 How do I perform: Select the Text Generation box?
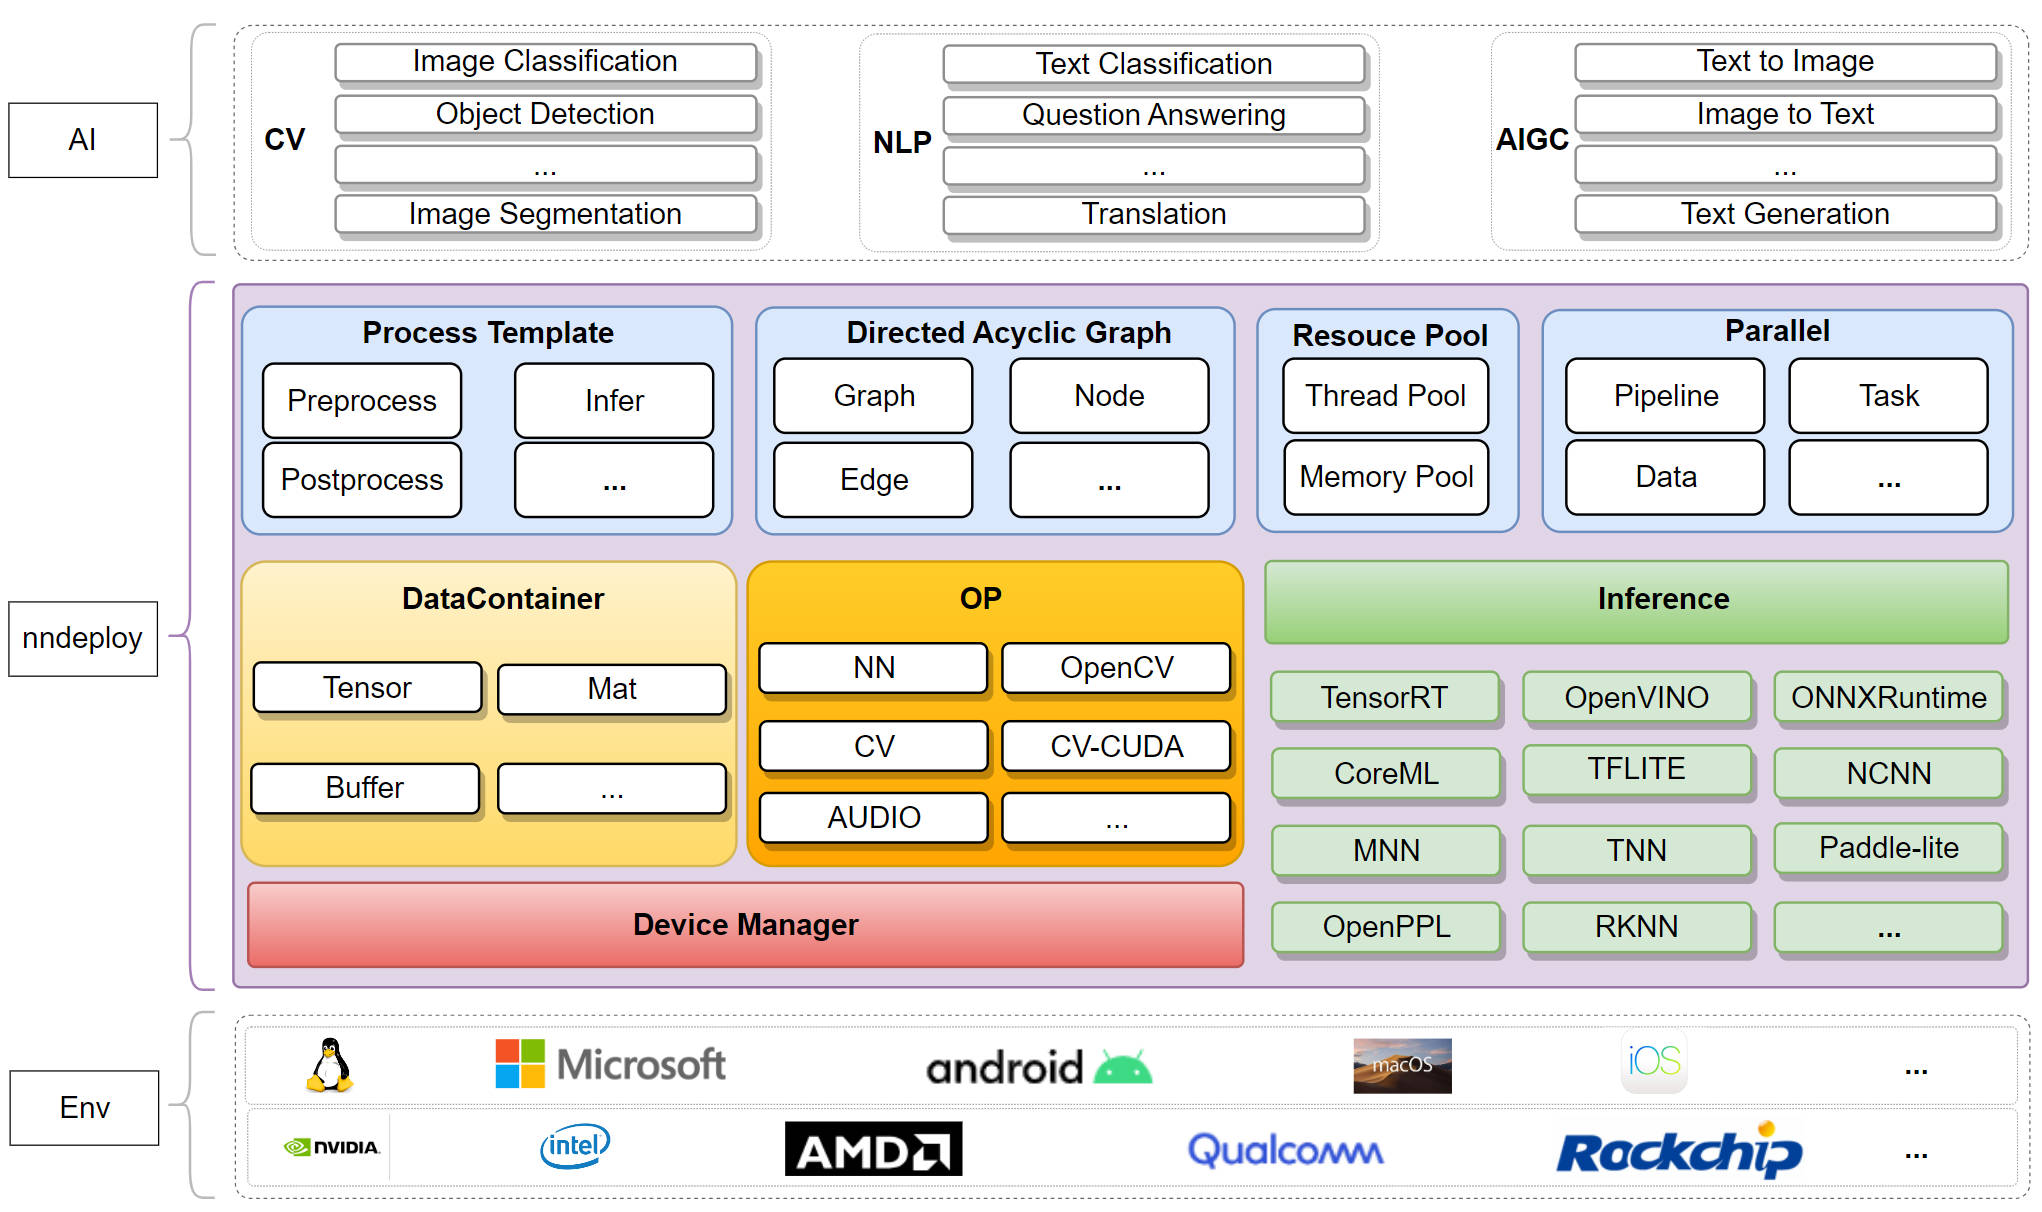tap(1784, 214)
